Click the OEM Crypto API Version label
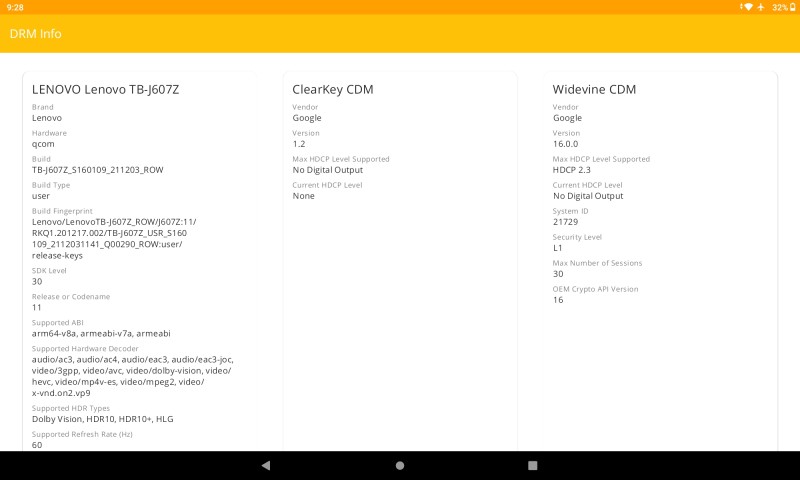Screen dimensions: 800x480 [595, 289]
